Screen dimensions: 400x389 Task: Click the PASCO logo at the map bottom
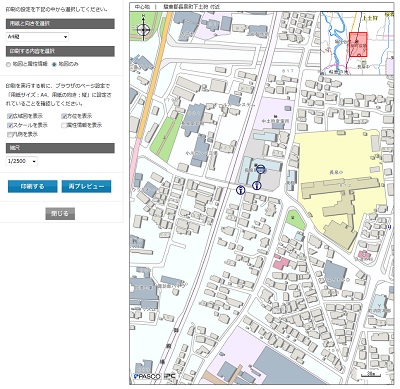147,376
